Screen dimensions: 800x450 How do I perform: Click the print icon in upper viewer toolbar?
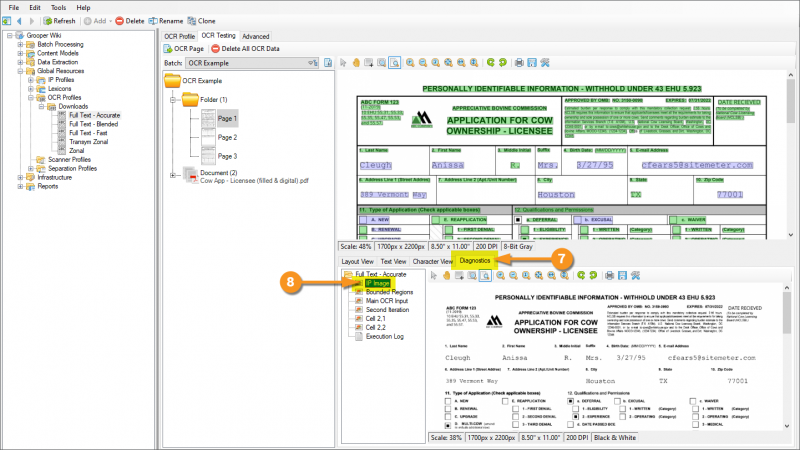pyautogui.click(x=518, y=62)
